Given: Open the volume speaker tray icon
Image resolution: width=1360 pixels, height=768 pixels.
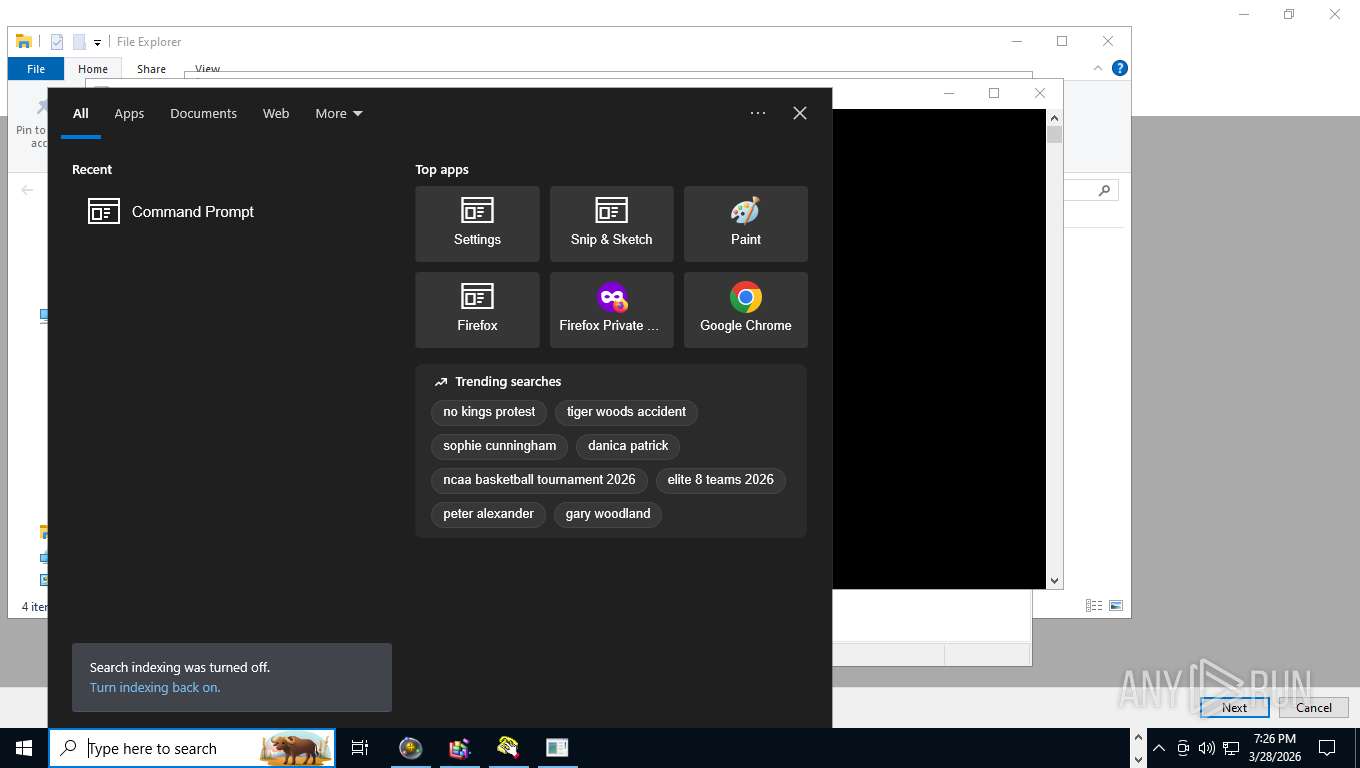Looking at the screenshot, I should [1207, 748].
